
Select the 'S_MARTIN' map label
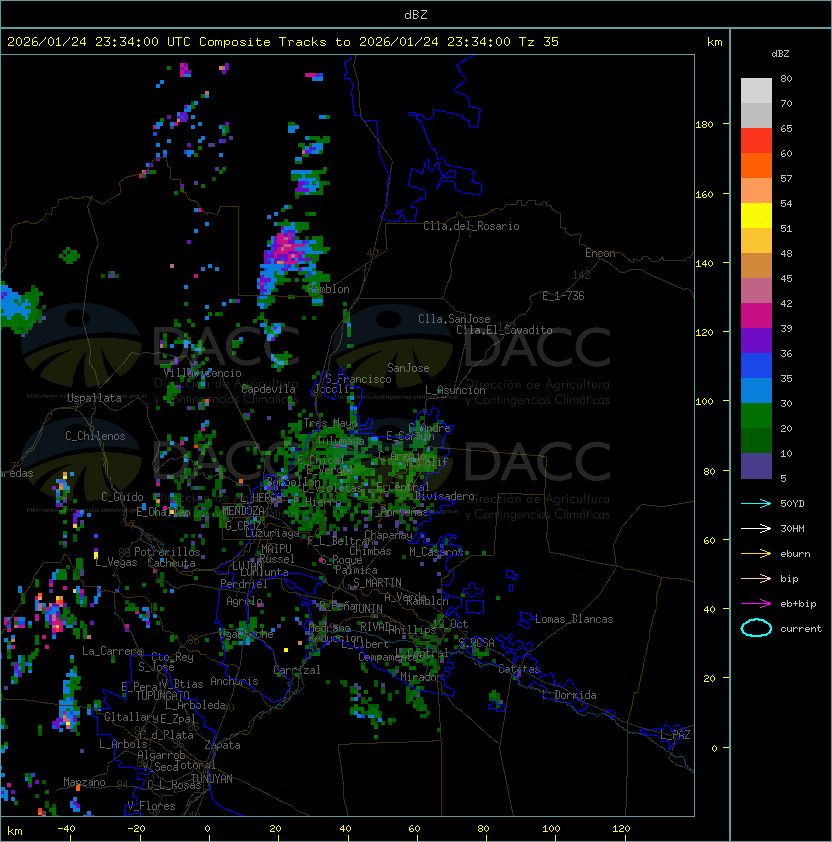coord(377,583)
